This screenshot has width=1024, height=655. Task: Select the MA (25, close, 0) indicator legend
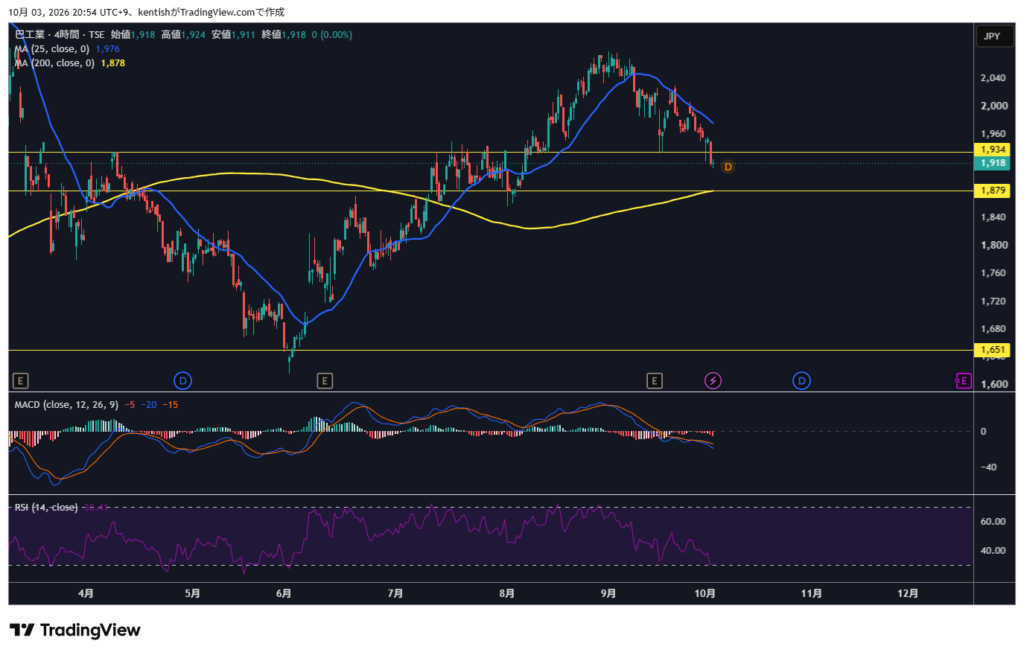pyautogui.click(x=52, y=49)
